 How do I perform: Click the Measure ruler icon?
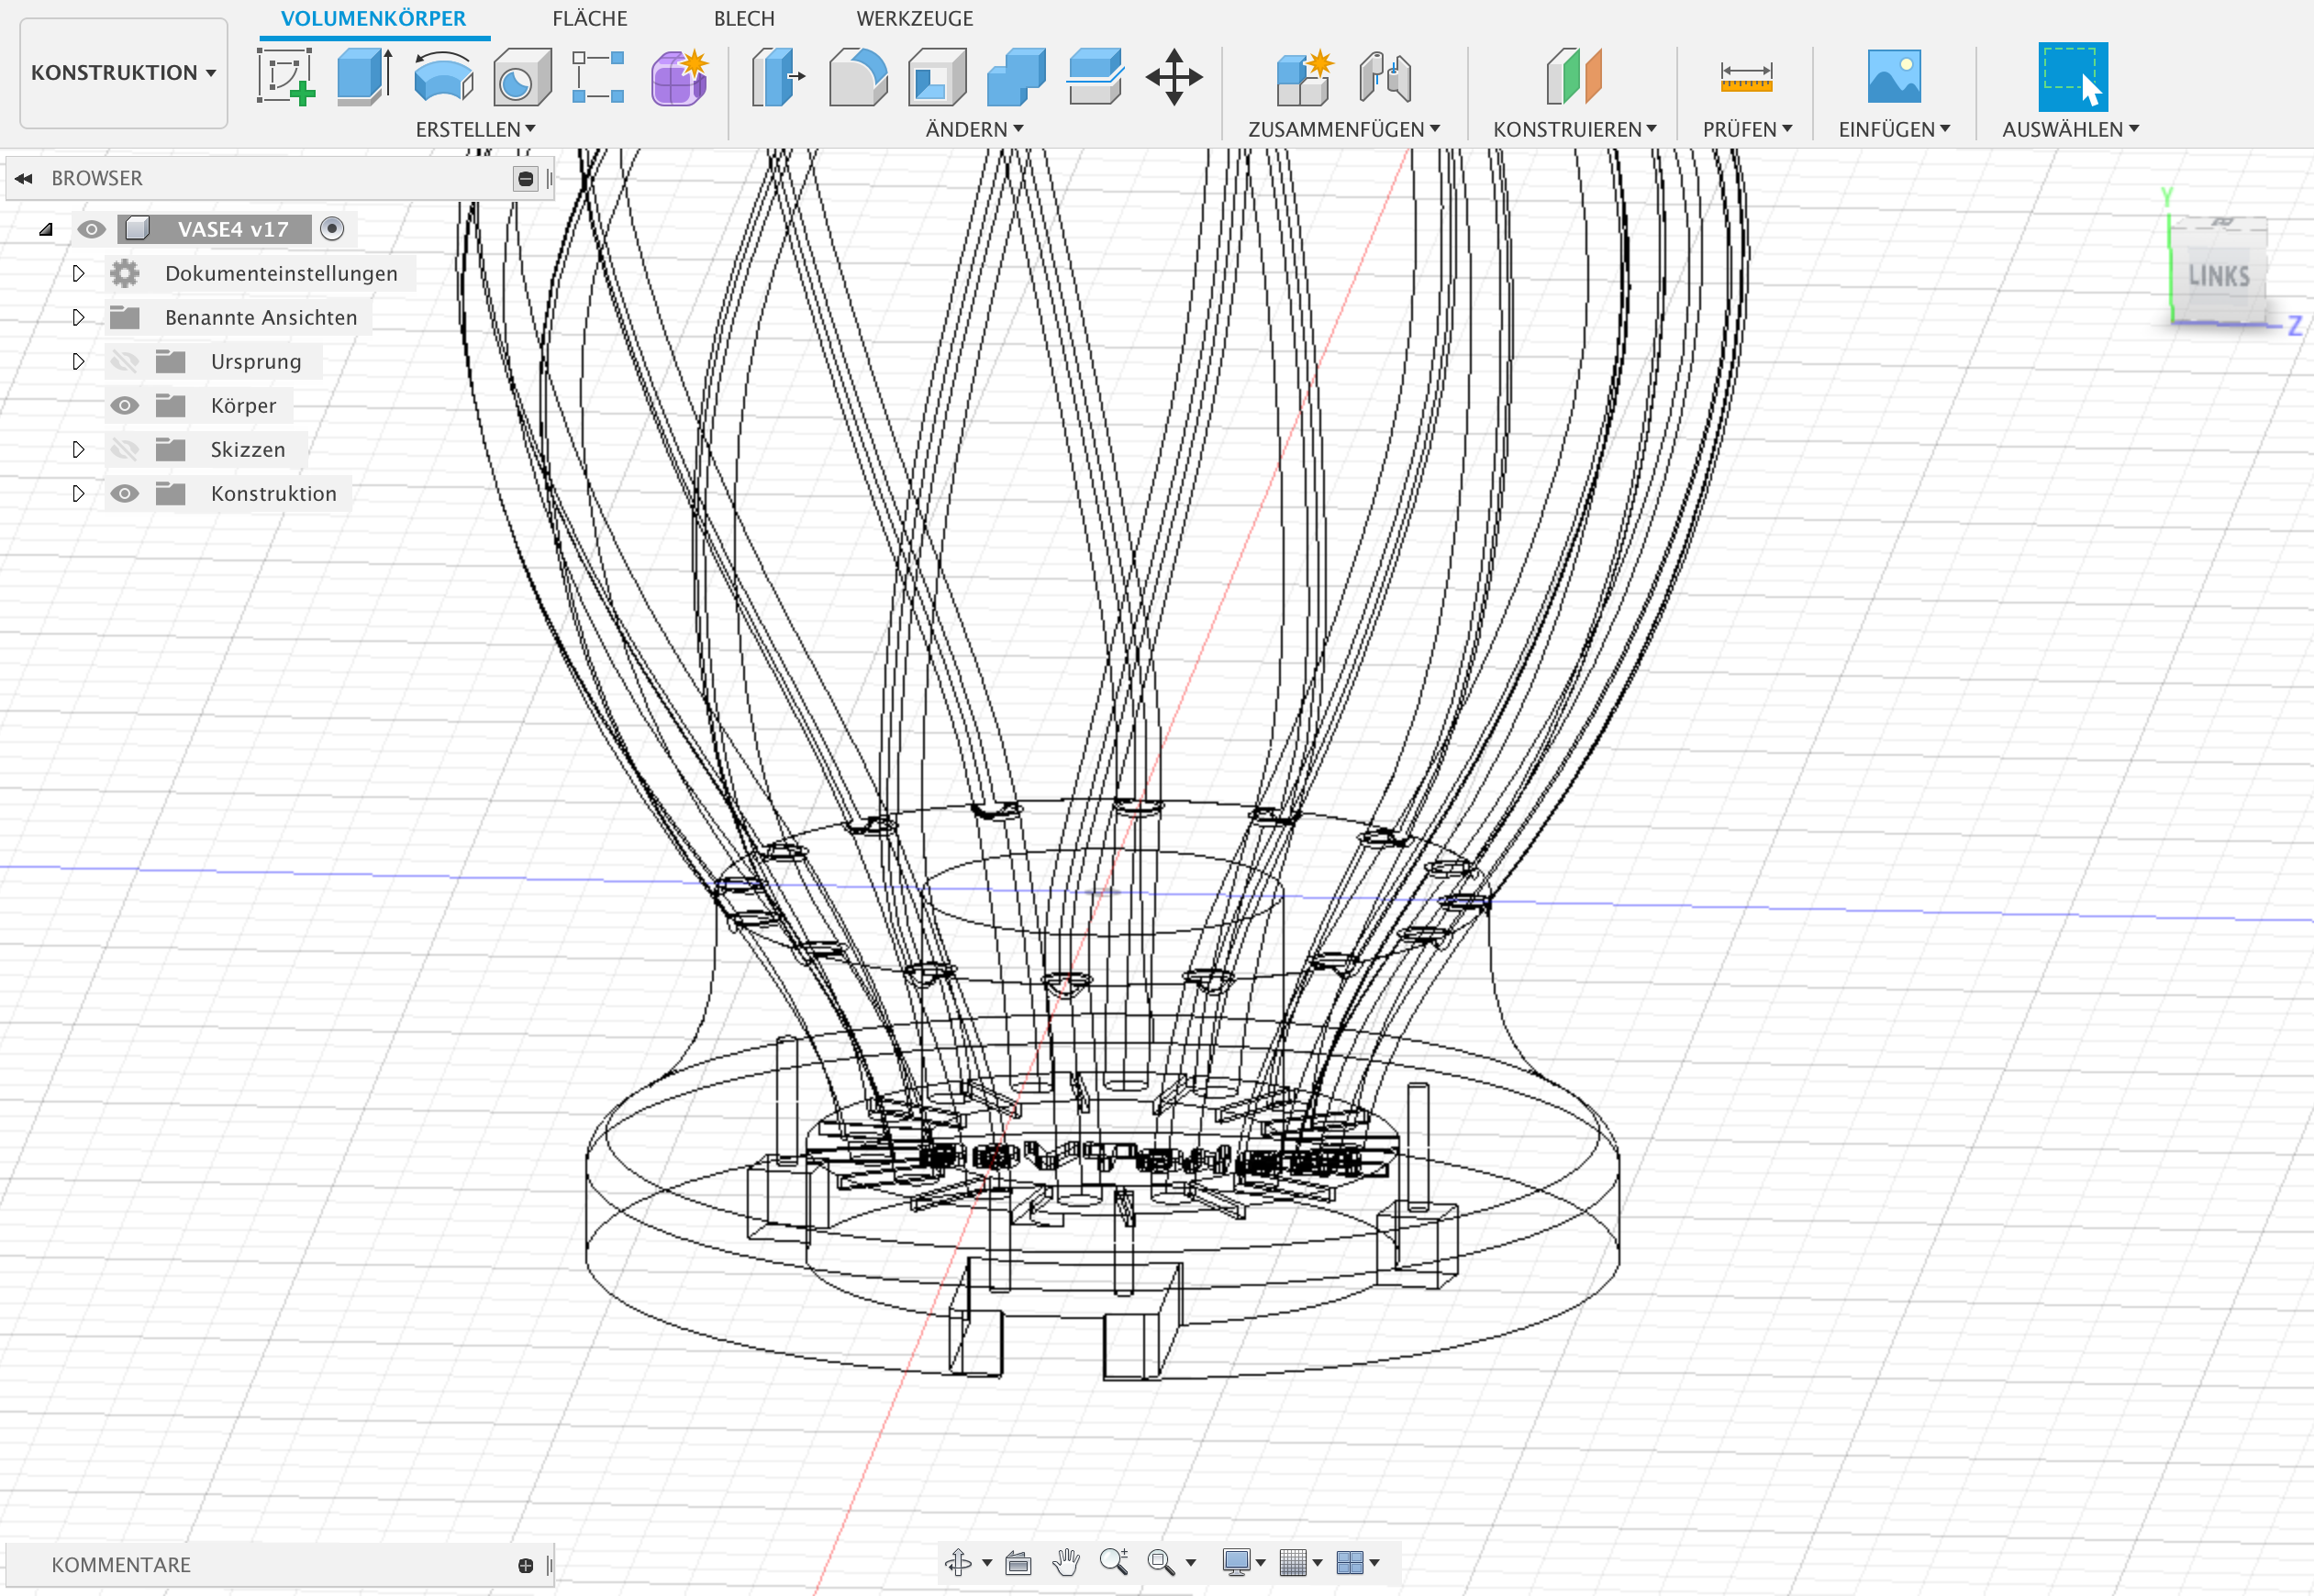click(x=1746, y=76)
